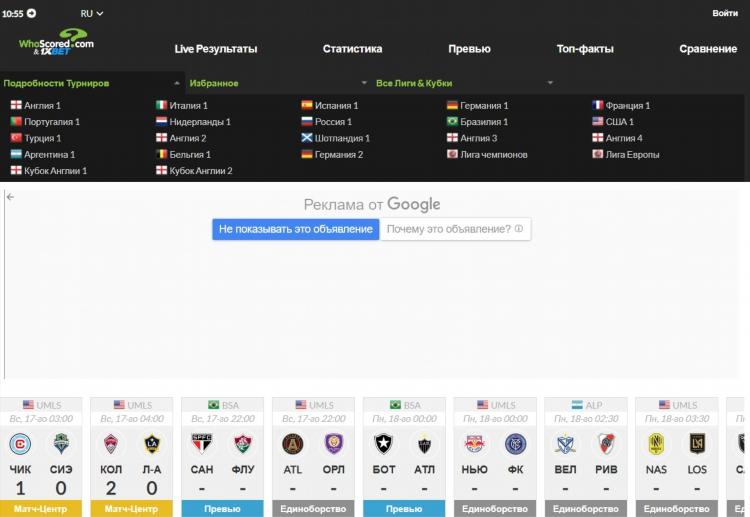Click the СИЭ Seattle Sounders crest
This screenshot has height=517, width=750.
coord(61,444)
